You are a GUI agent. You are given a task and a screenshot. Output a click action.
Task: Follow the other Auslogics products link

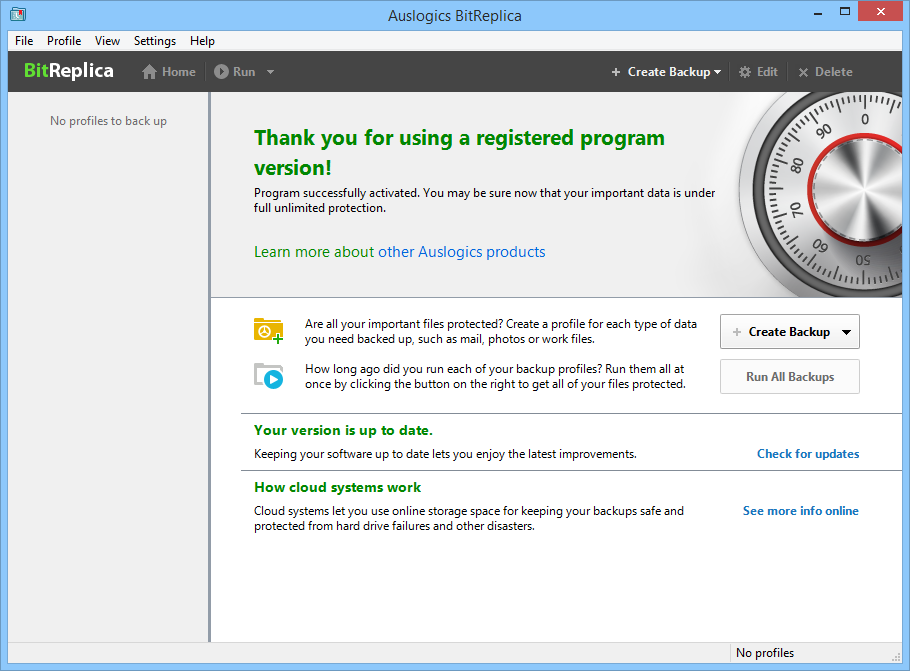click(x=461, y=252)
